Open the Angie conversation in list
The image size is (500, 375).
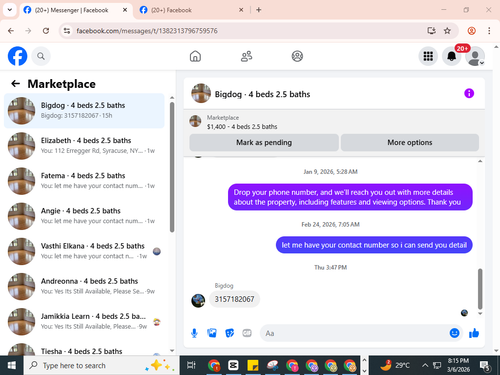[x=84, y=216]
